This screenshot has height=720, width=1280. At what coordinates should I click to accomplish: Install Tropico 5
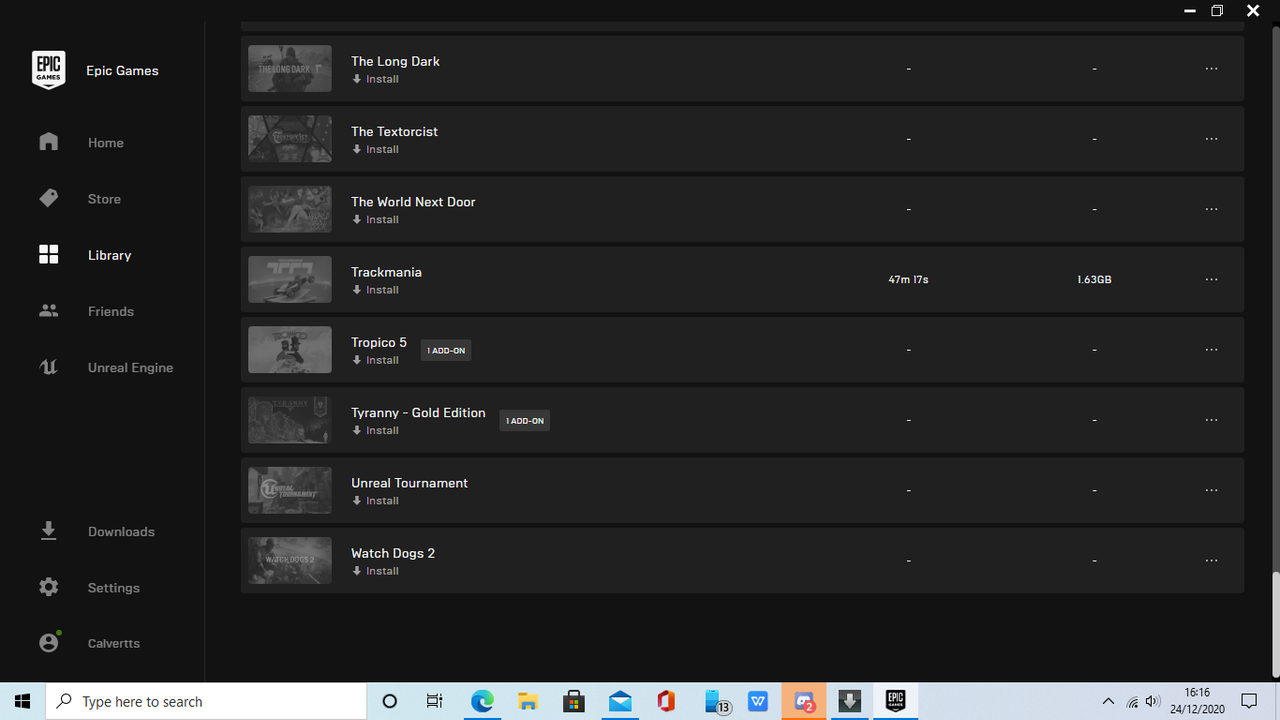click(375, 360)
